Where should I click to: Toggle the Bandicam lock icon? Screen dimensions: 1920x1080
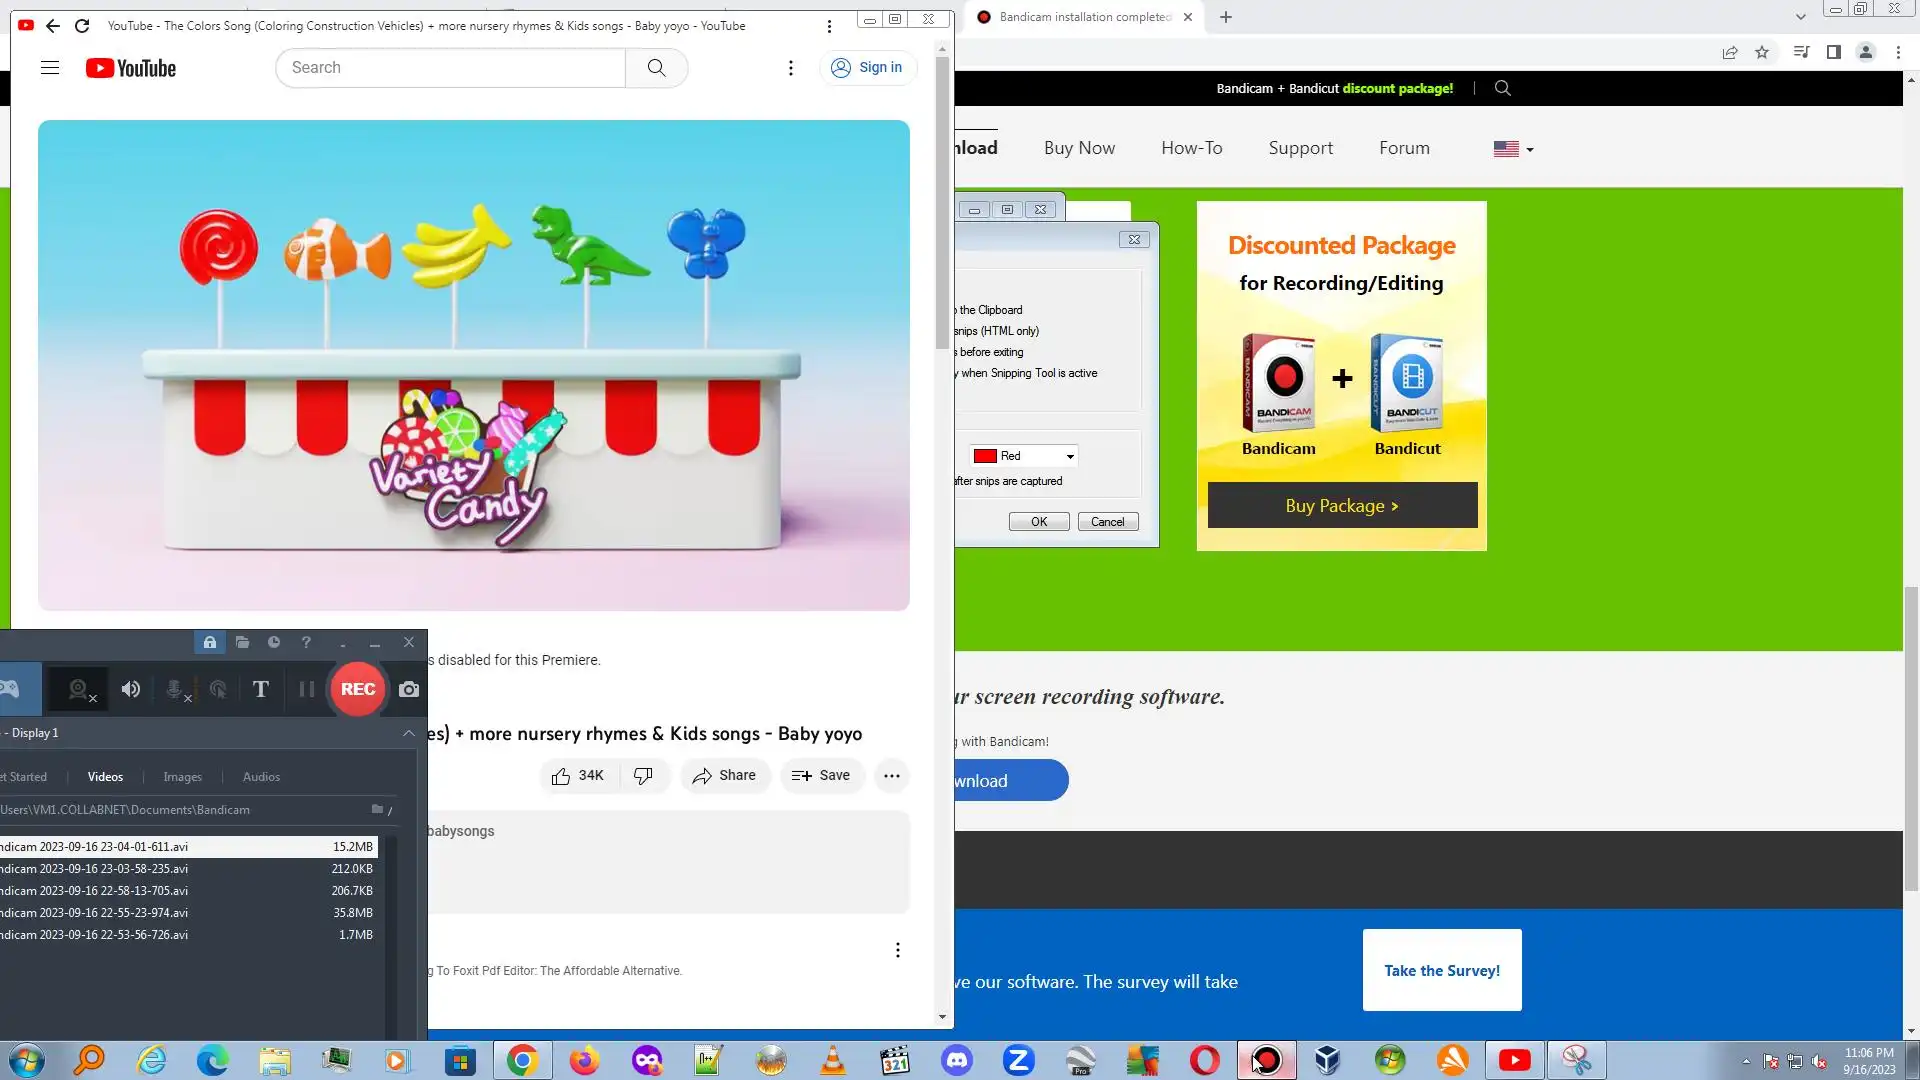pos(210,643)
